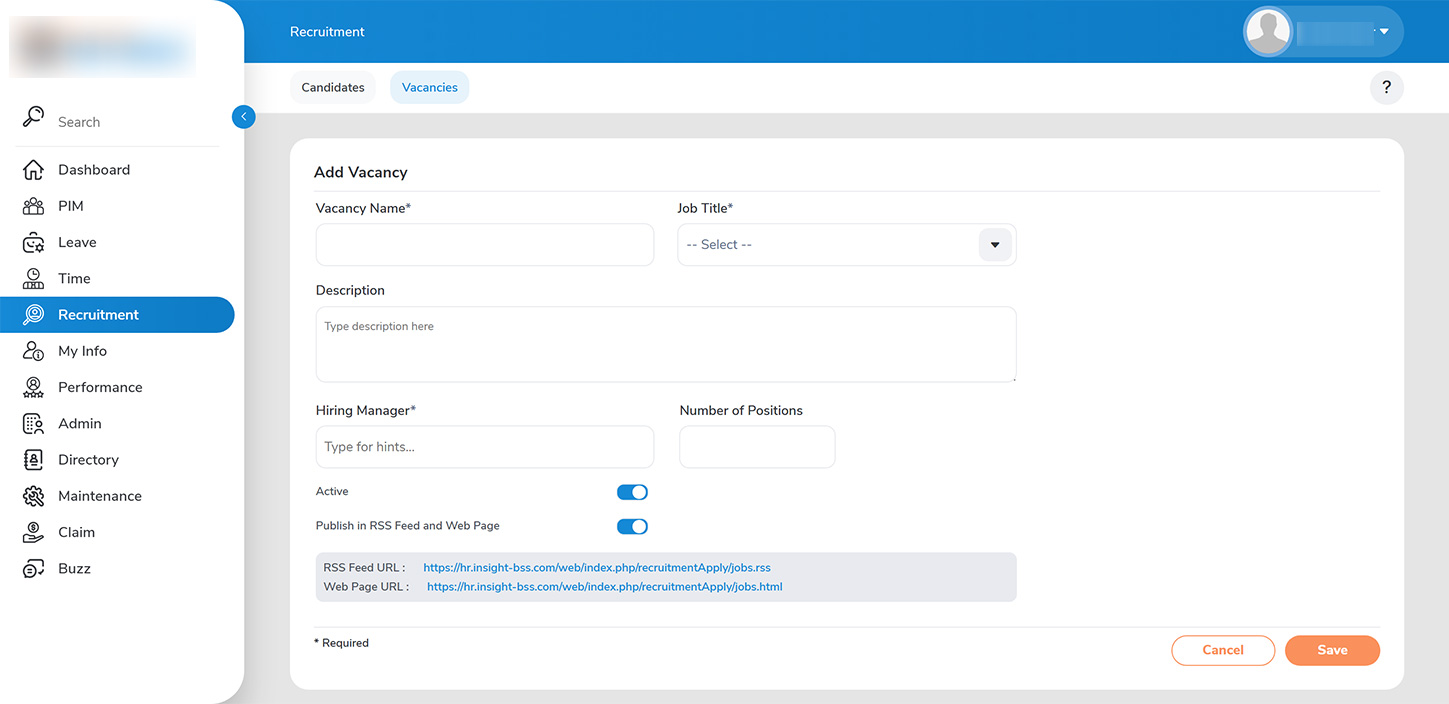Click the Leave icon in sidebar

[x=33, y=243]
